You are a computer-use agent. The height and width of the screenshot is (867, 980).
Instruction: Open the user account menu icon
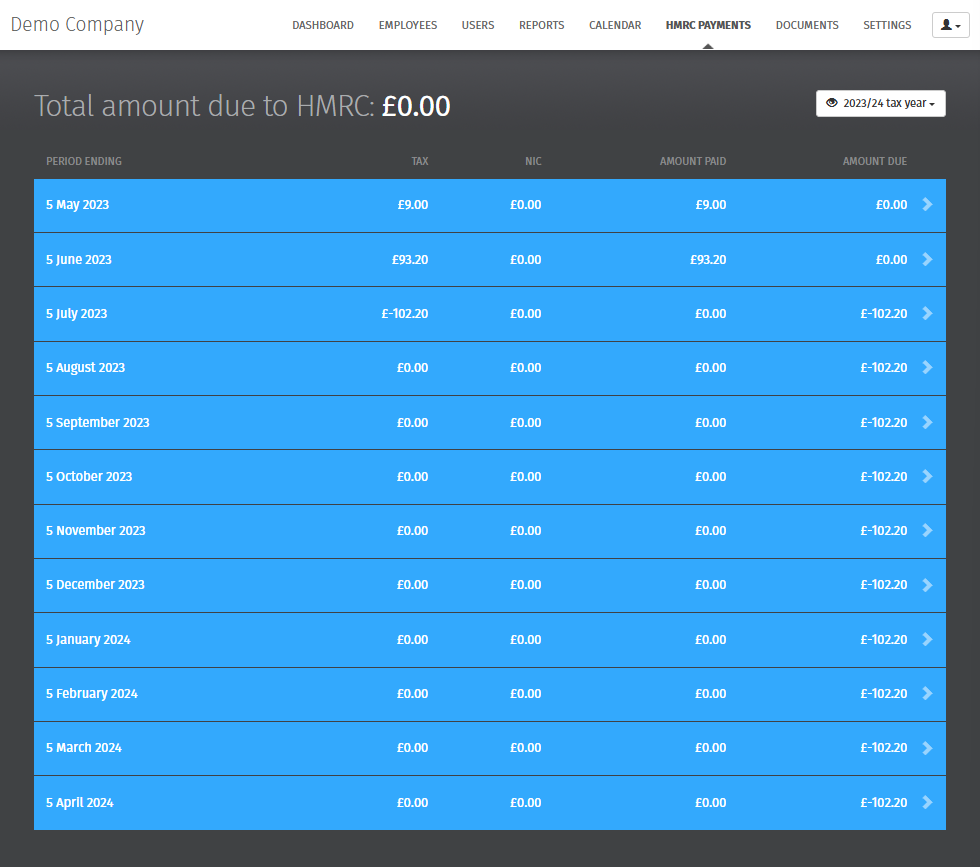[x=950, y=25]
